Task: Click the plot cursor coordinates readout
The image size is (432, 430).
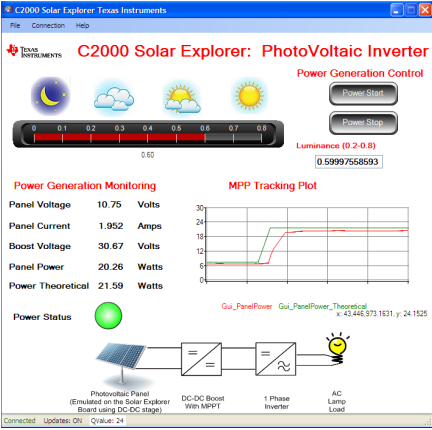Action: point(382,314)
